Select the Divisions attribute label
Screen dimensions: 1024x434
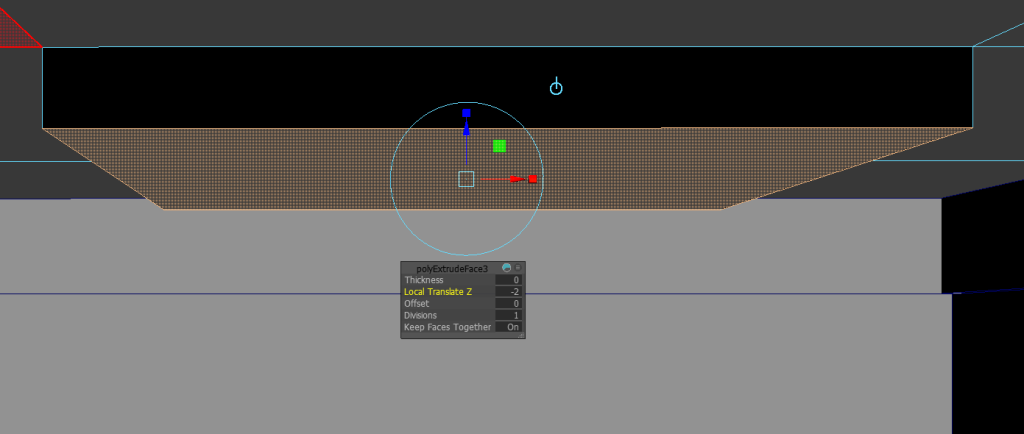(x=421, y=315)
